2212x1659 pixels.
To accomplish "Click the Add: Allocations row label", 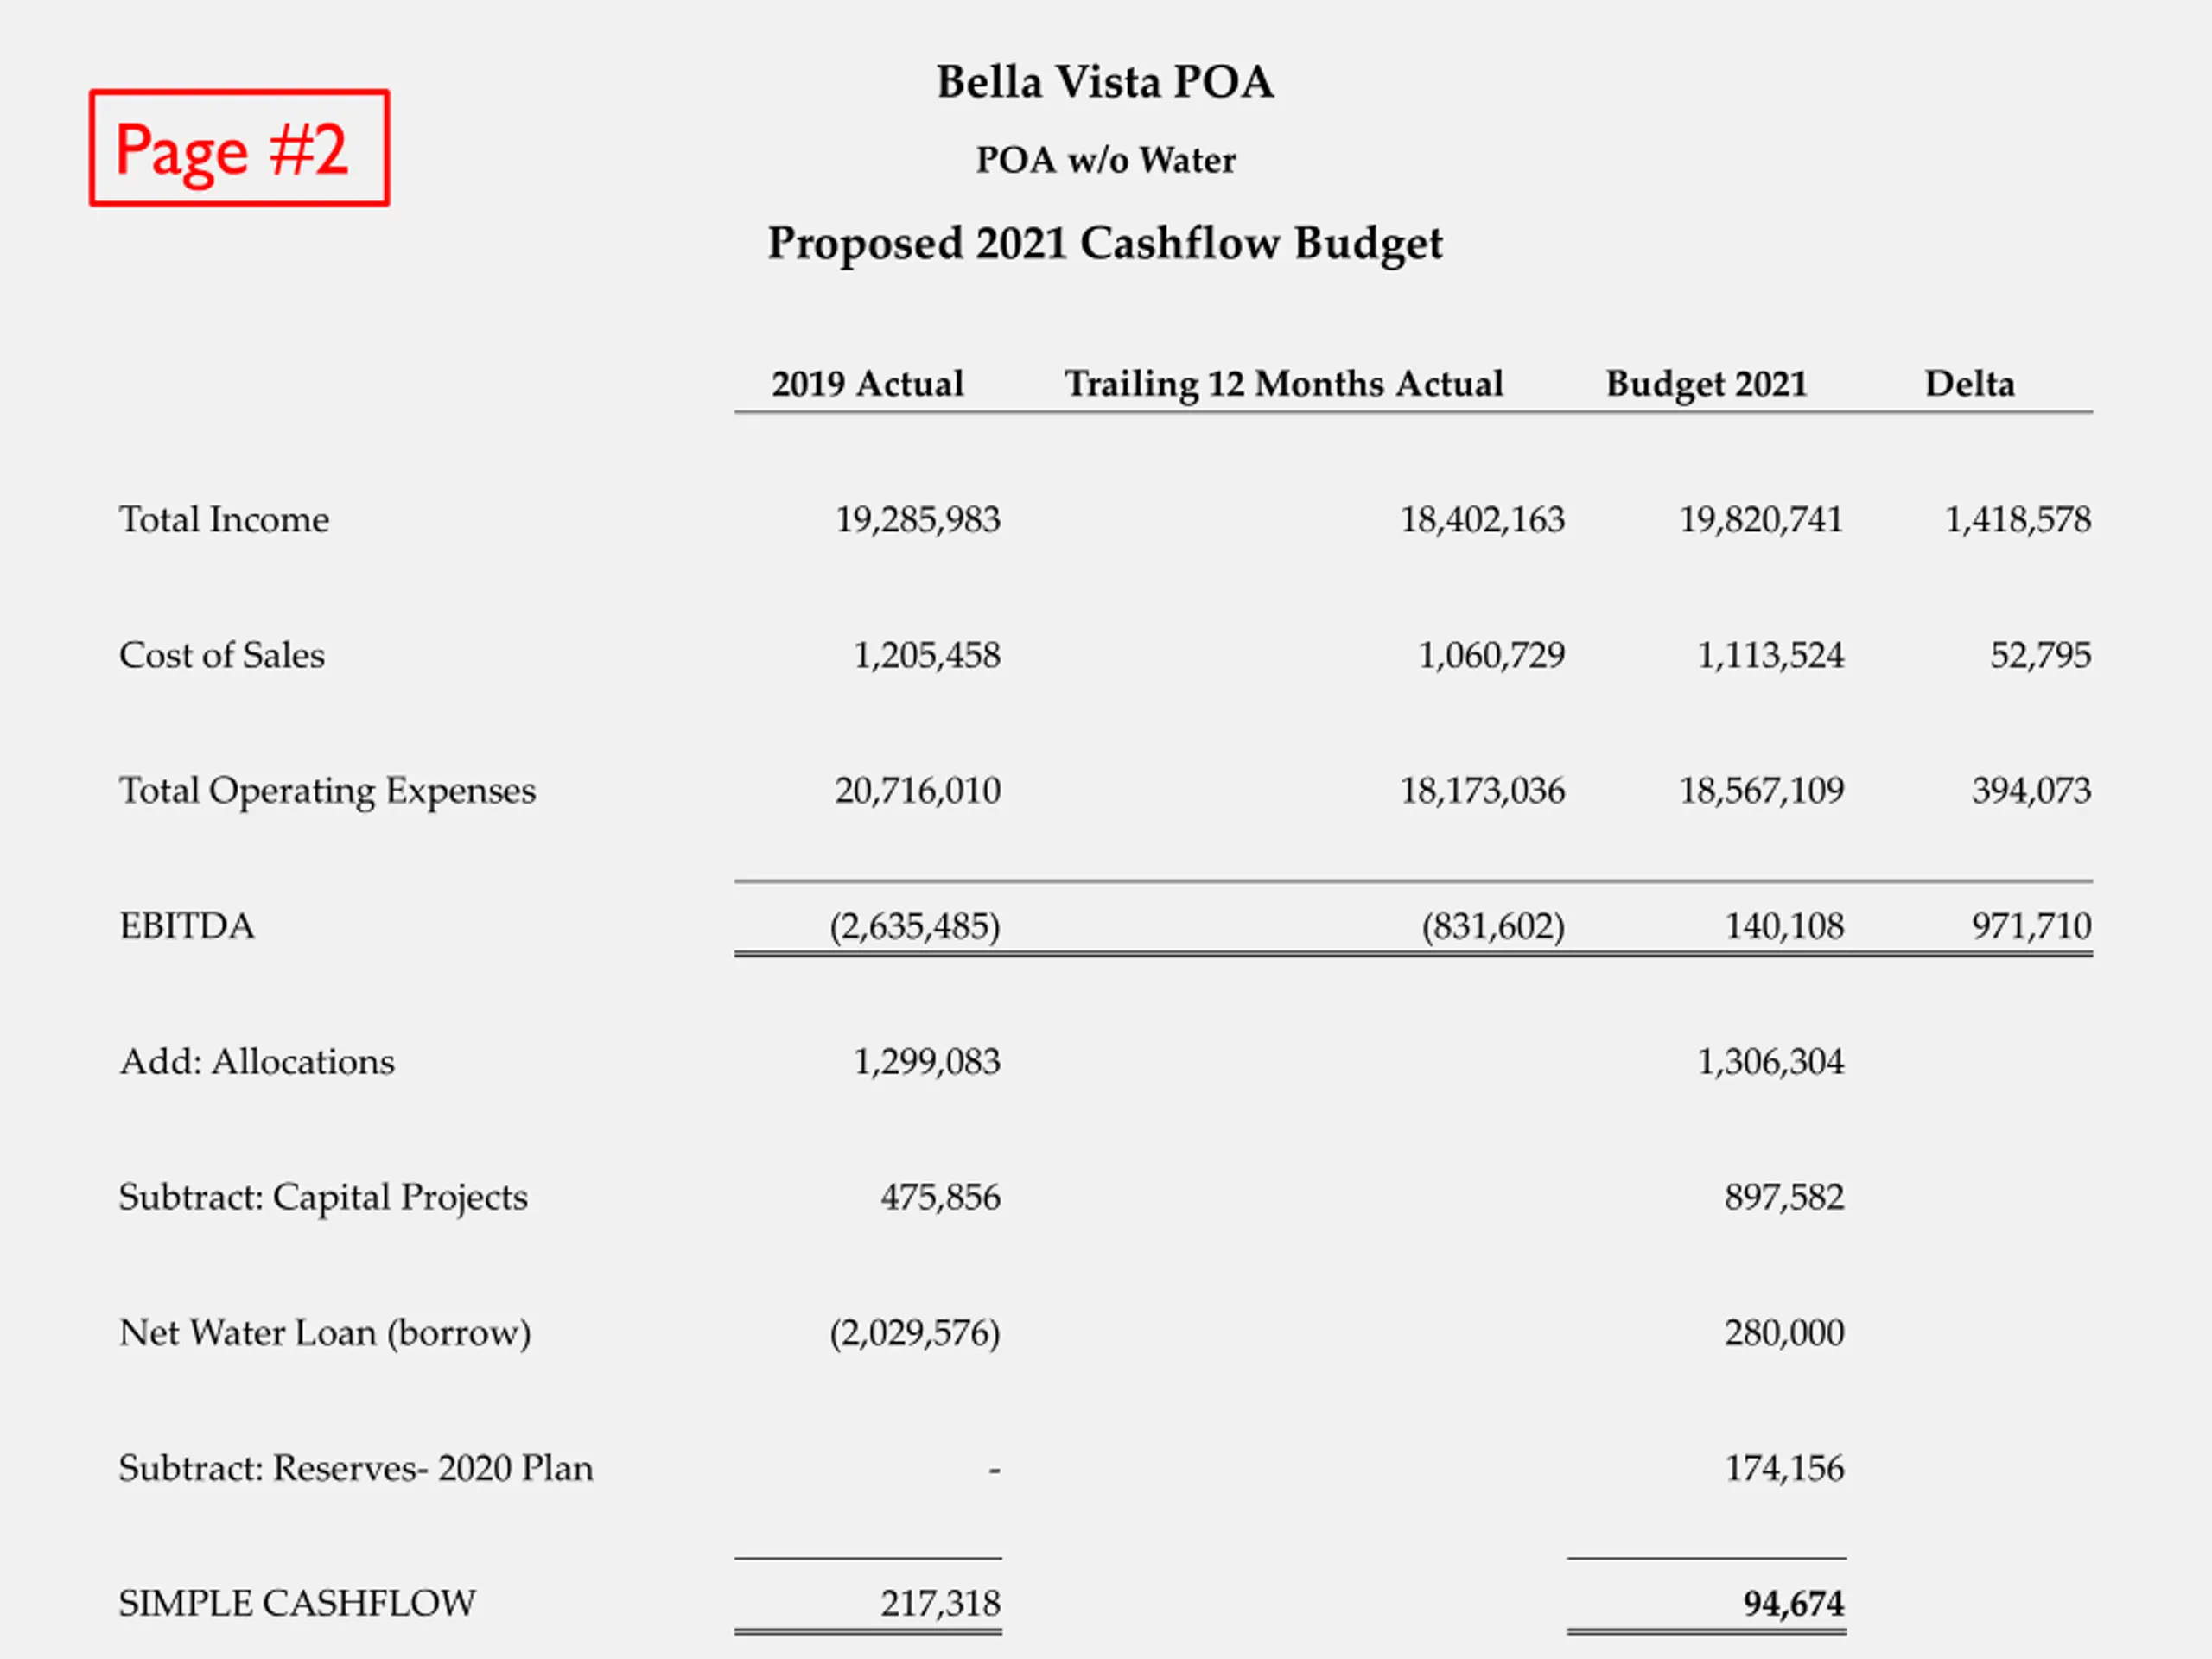I will (x=257, y=1061).
